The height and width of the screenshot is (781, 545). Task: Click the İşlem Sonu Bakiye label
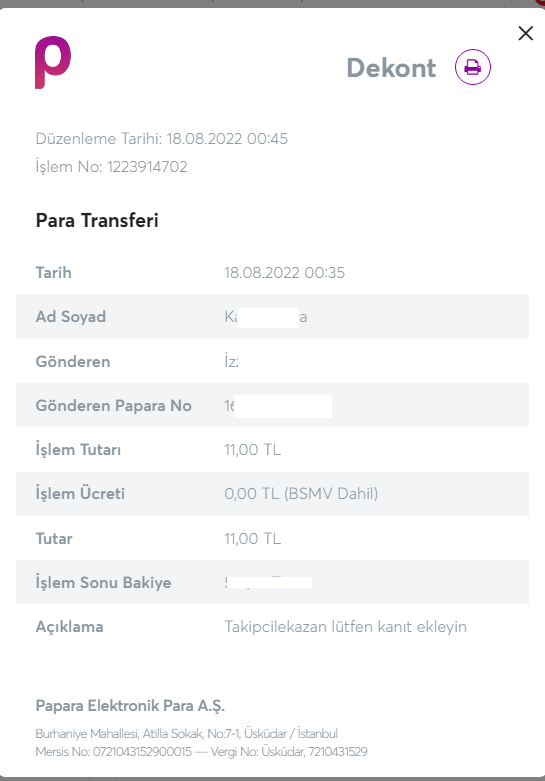click(x=103, y=583)
